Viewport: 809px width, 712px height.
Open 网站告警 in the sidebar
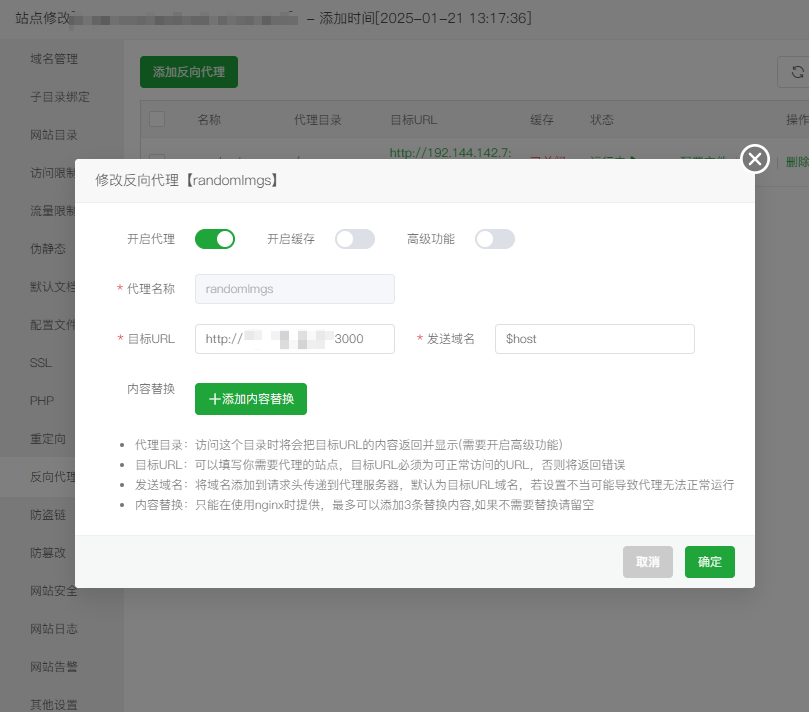54,667
